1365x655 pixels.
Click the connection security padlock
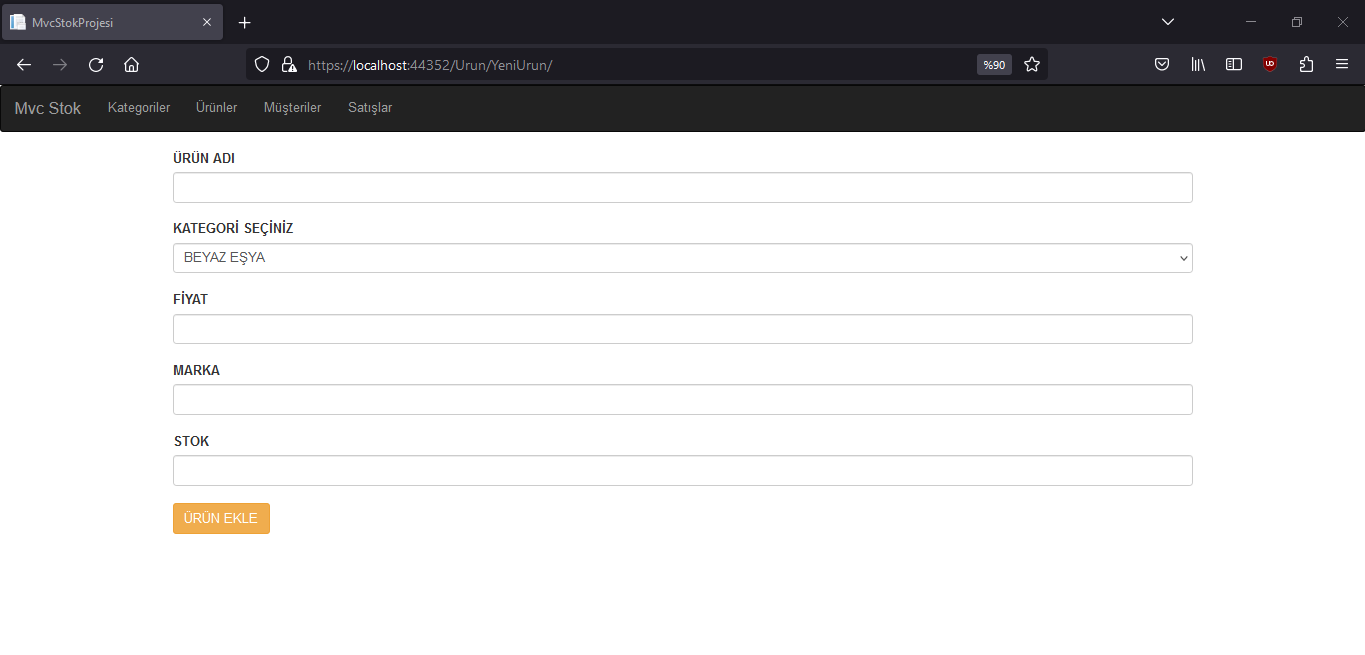pos(289,64)
